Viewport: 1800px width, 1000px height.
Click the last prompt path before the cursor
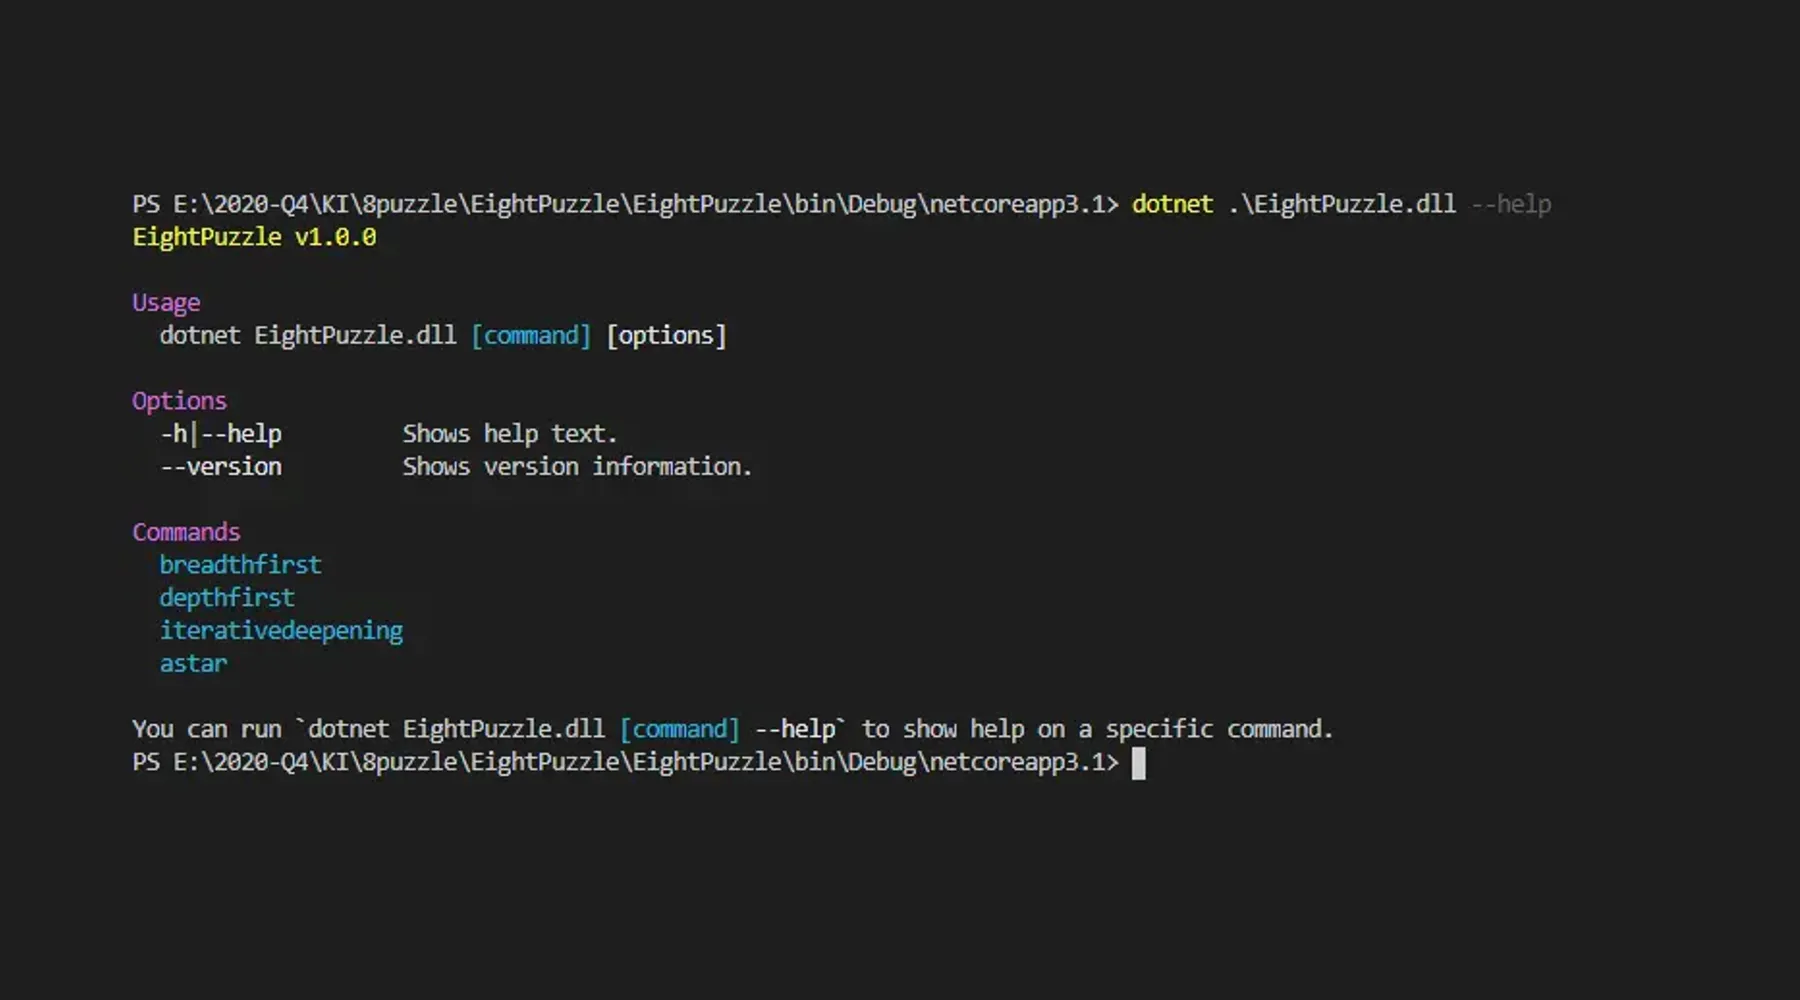(x=625, y=762)
